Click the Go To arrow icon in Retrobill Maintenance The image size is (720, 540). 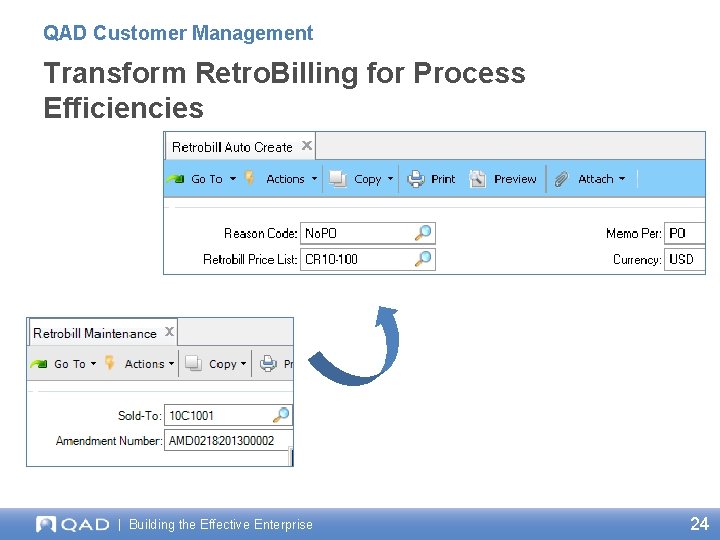(39, 364)
